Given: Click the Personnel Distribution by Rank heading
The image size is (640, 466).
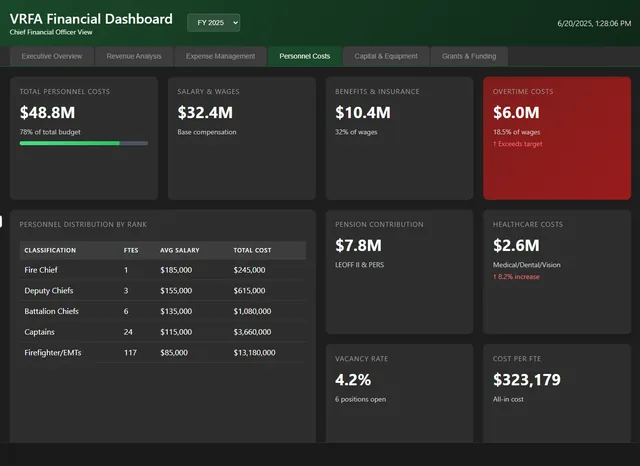Looking at the screenshot, I should 83,224.
